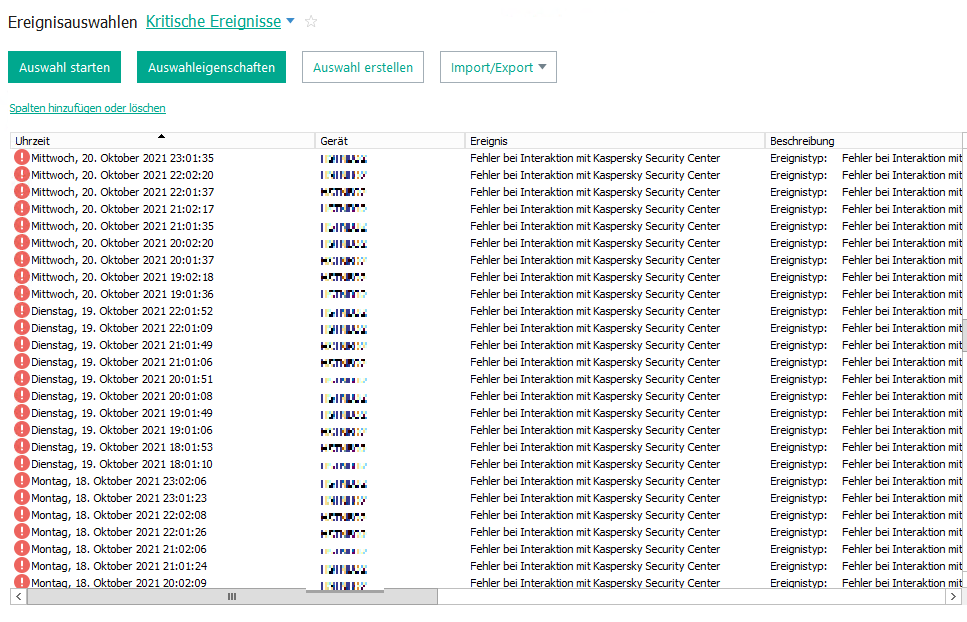The image size is (967, 622).
Task: Click the favorite star icon beside Kritische Ereignisse
Action: tap(311, 21)
